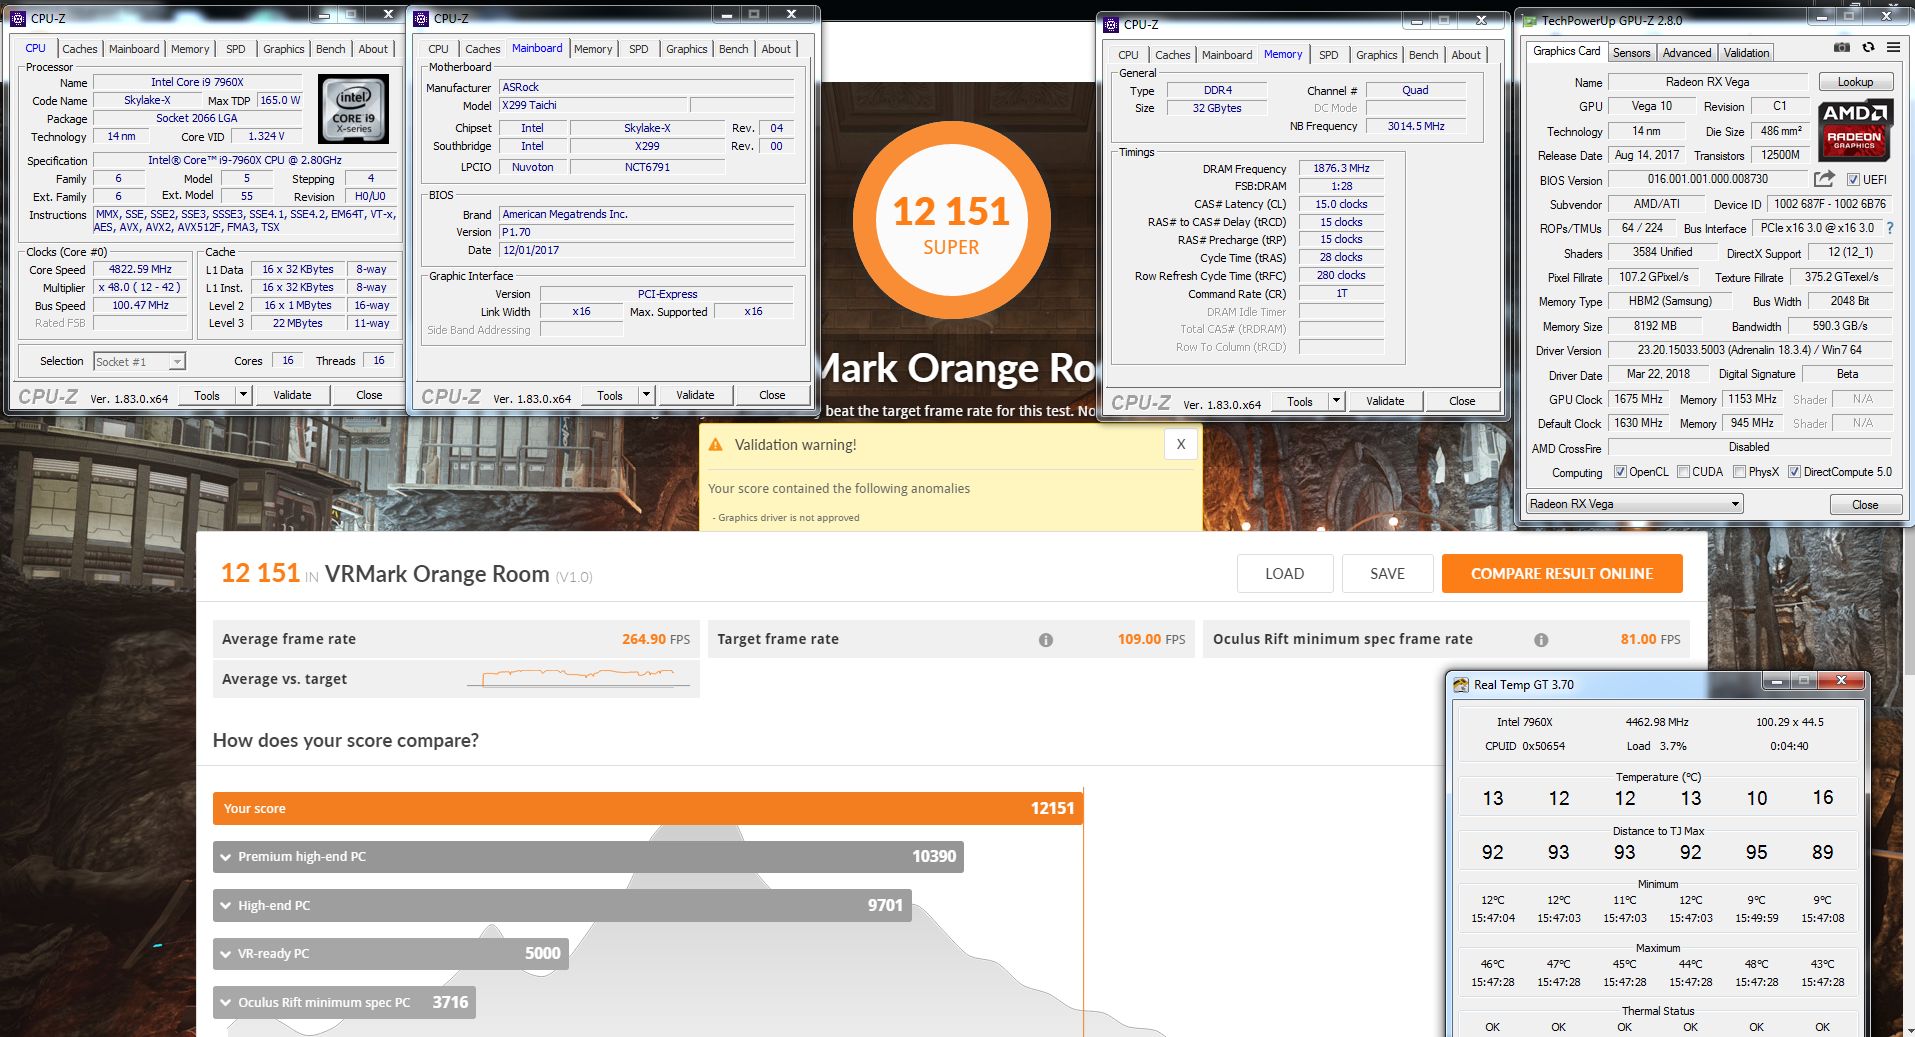Click the first CPU-Z window title icon
1915x1037 pixels.
pos(18,18)
